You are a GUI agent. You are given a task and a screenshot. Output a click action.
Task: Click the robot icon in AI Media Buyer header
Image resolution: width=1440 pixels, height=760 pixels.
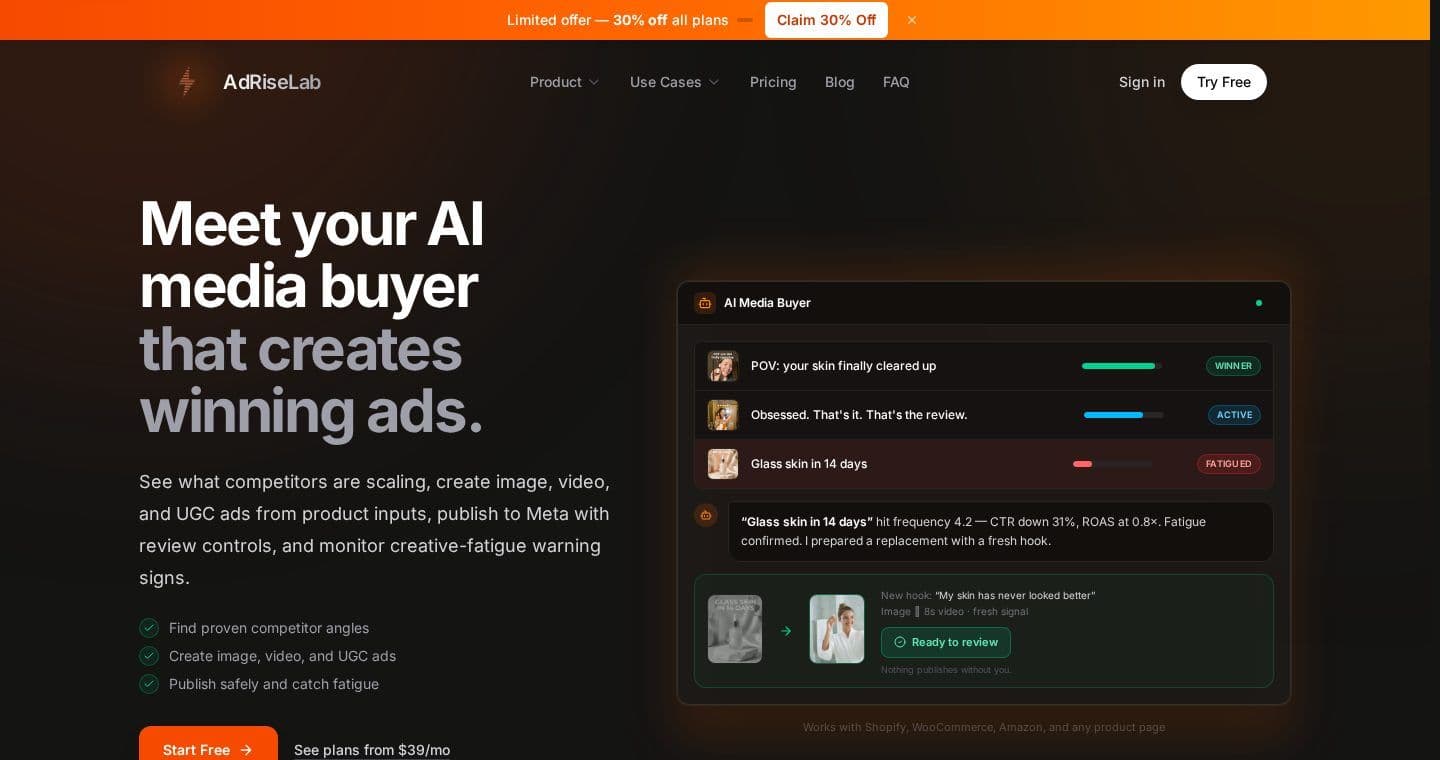pos(705,303)
